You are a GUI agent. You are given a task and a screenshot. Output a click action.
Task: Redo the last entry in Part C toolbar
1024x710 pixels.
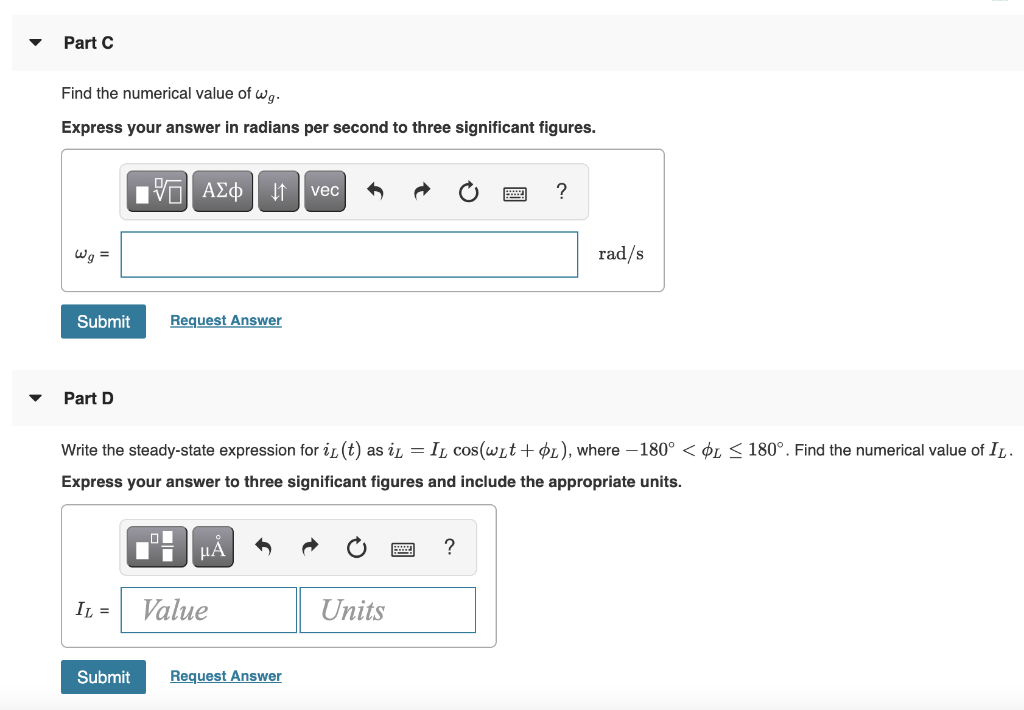(421, 191)
